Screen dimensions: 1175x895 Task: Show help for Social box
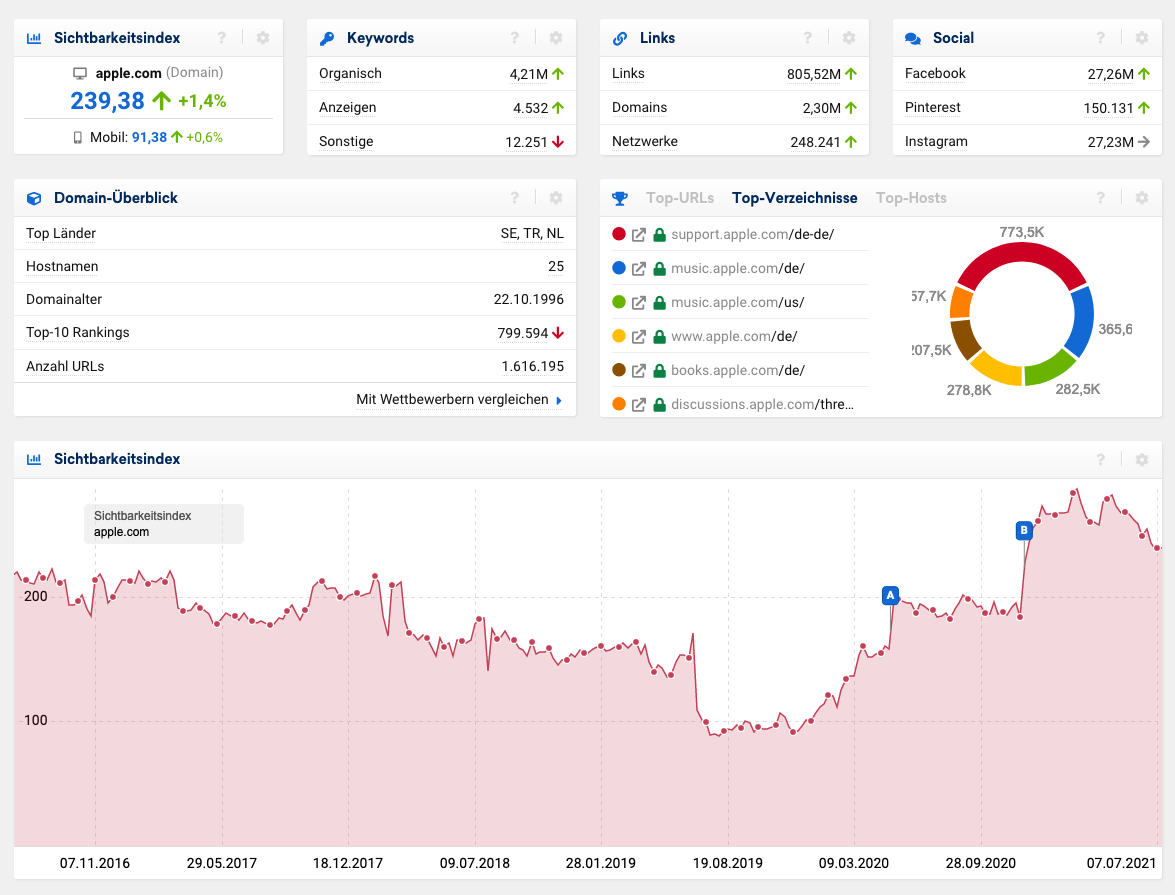click(x=1100, y=37)
